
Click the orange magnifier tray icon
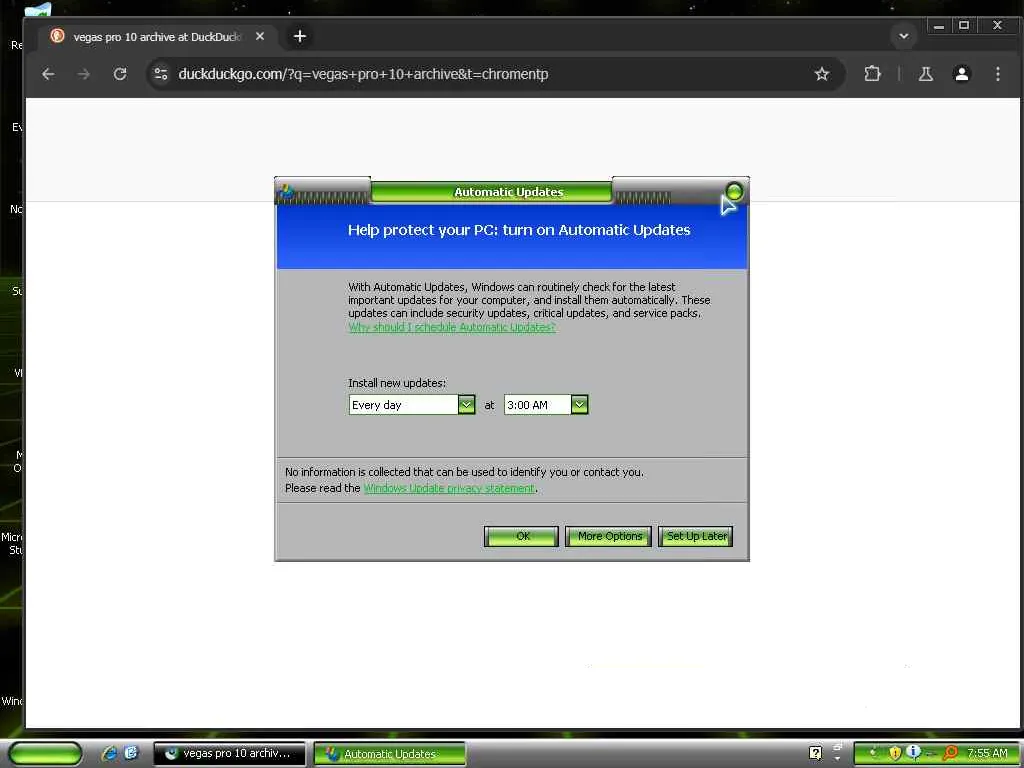pos(951,753)
